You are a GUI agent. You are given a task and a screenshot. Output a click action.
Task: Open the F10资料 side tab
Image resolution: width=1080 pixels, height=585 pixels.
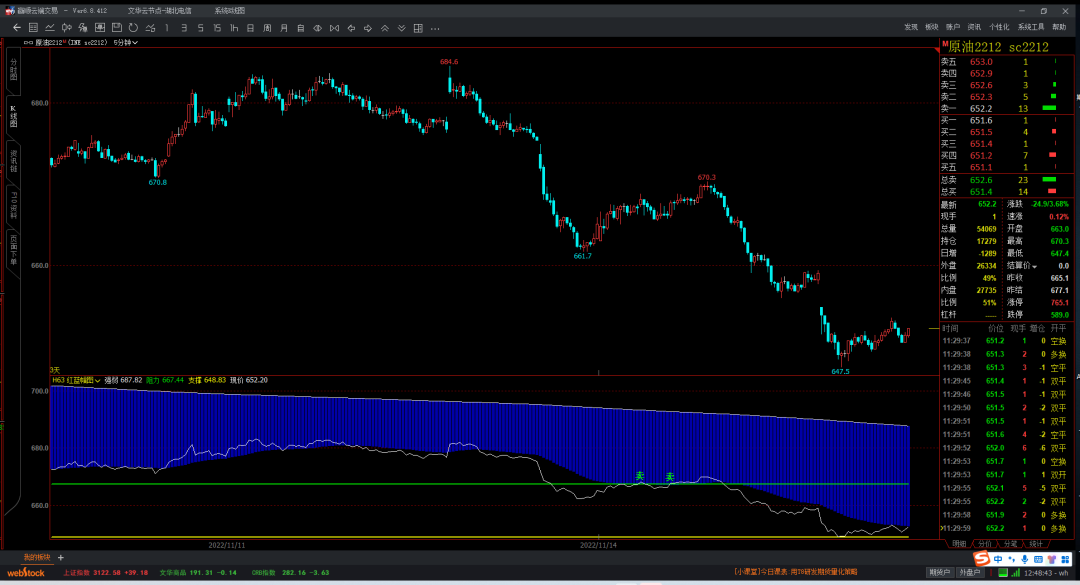[x=13, y=205]
